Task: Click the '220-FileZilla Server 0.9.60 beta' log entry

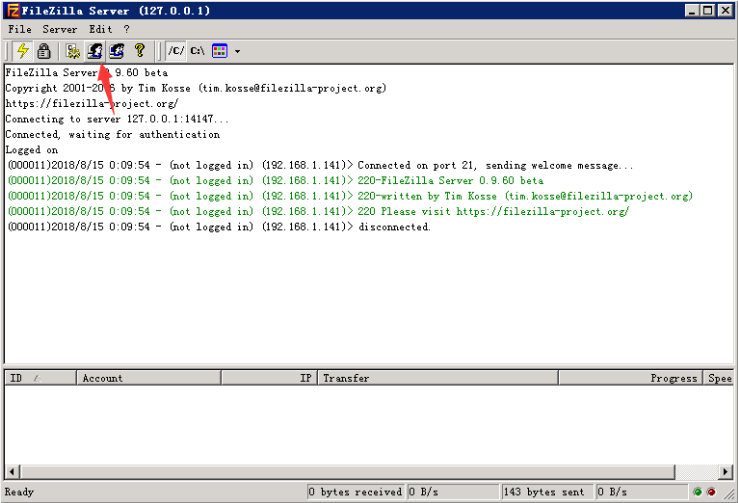Action: 276,181
